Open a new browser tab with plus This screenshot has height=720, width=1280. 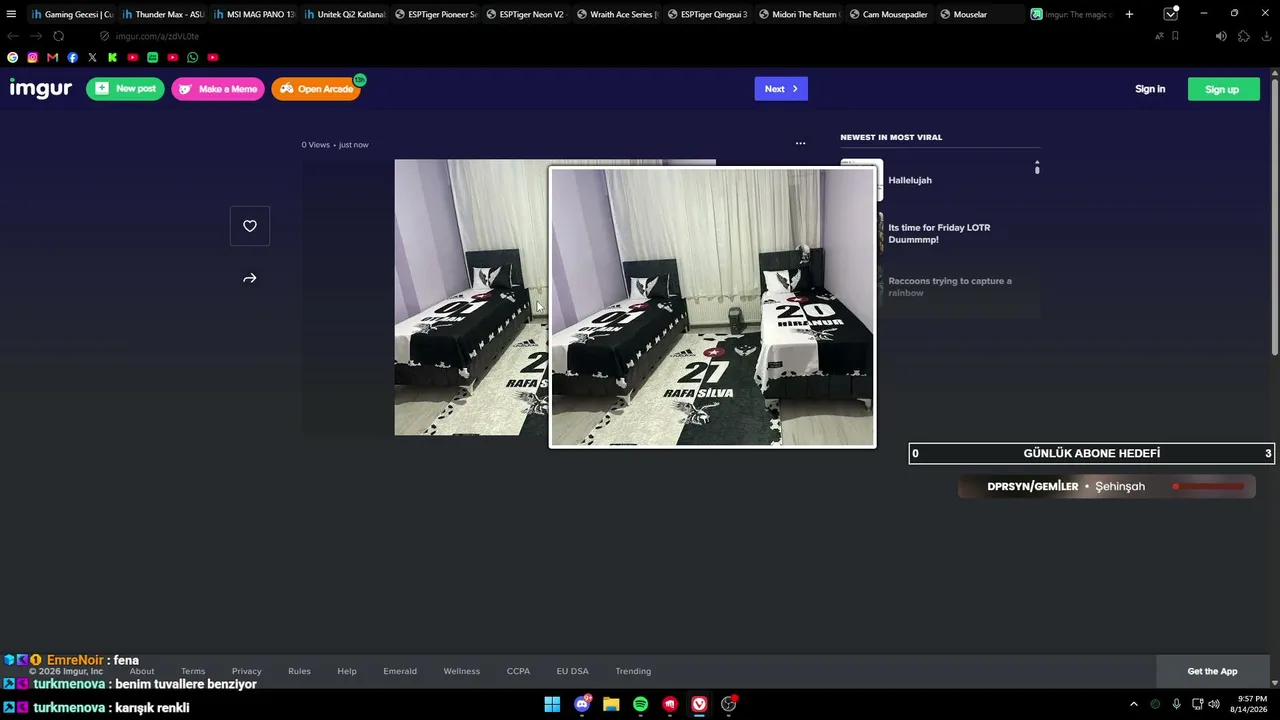click(x=1129, y=14)
